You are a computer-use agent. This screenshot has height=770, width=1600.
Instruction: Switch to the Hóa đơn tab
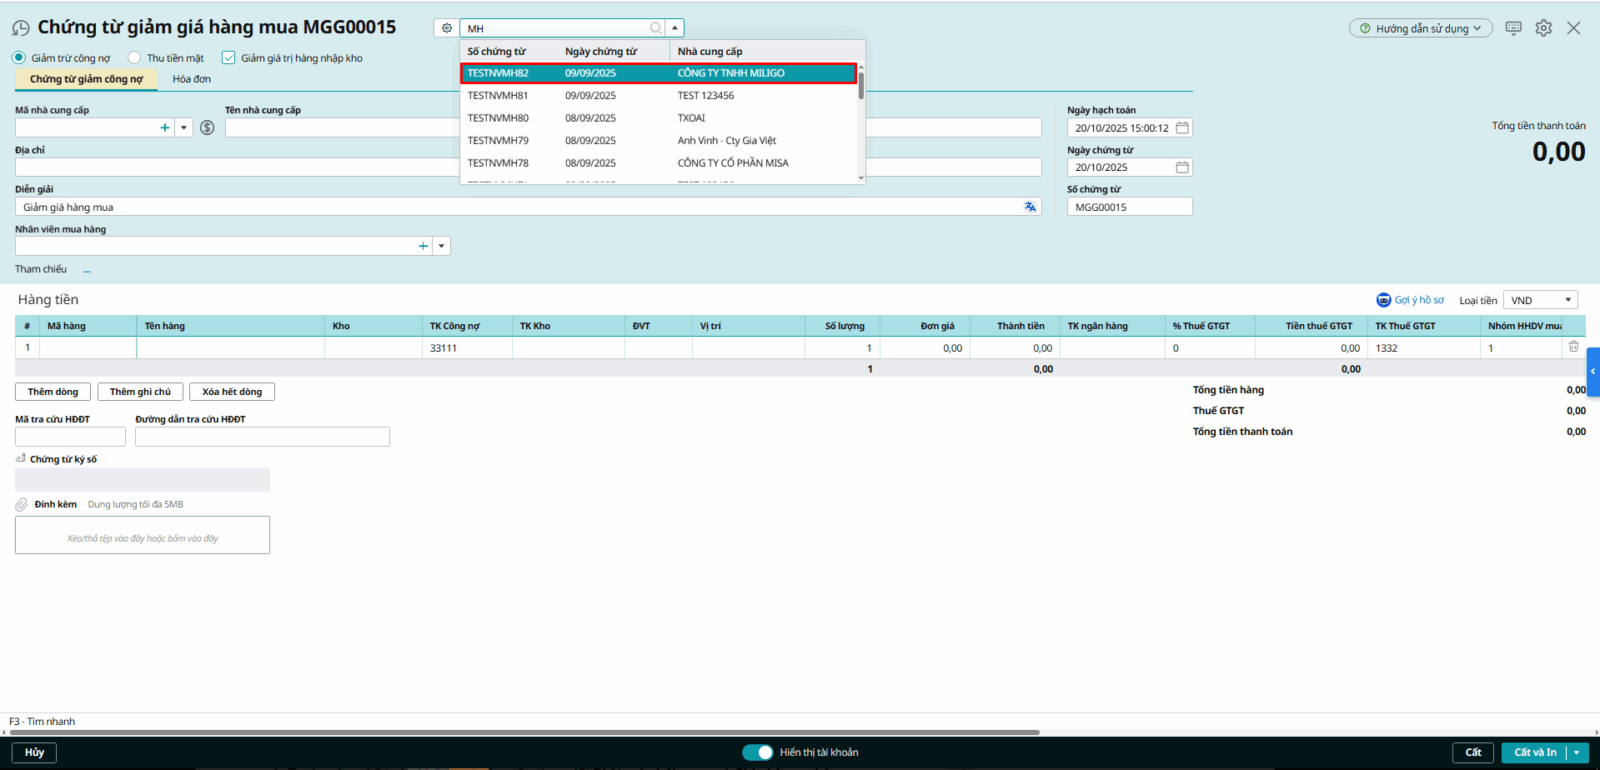191,79
